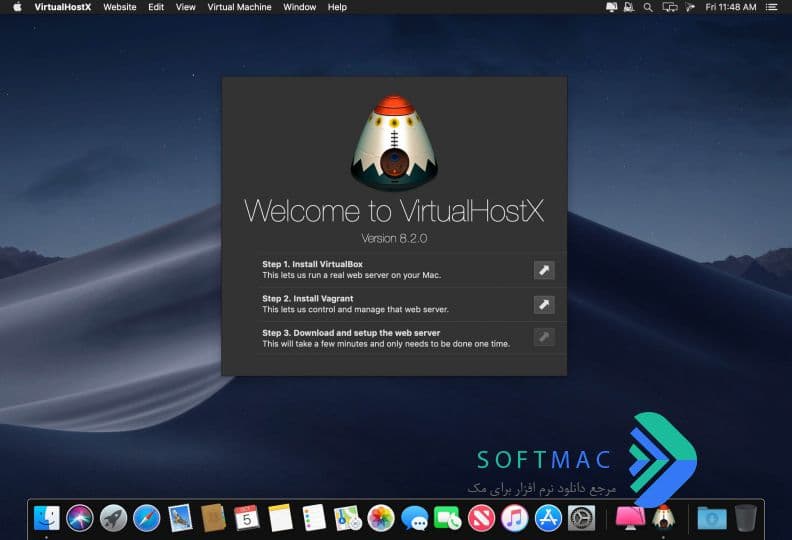Click the arrow button for Download and setup web server
Image resolution: width=792 pixels, height=540 pixels.
pos(544,337)
